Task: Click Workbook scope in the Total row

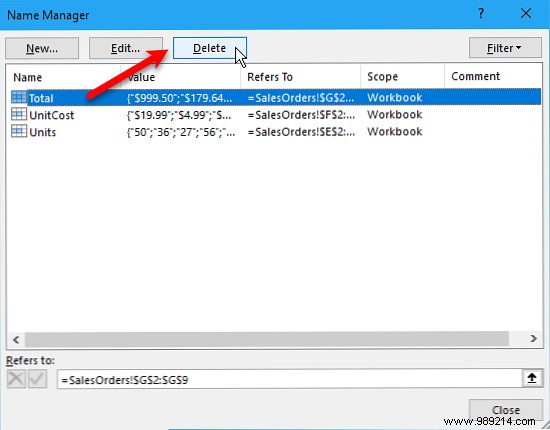Action: click(x=395, y=98)
